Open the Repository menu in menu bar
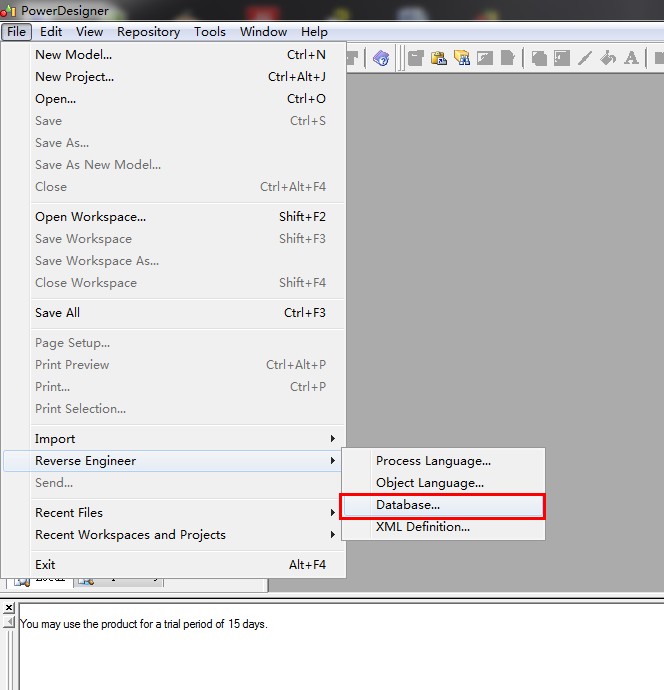The height and width of the screenshot is (690, 664). (x=148, y=31)
